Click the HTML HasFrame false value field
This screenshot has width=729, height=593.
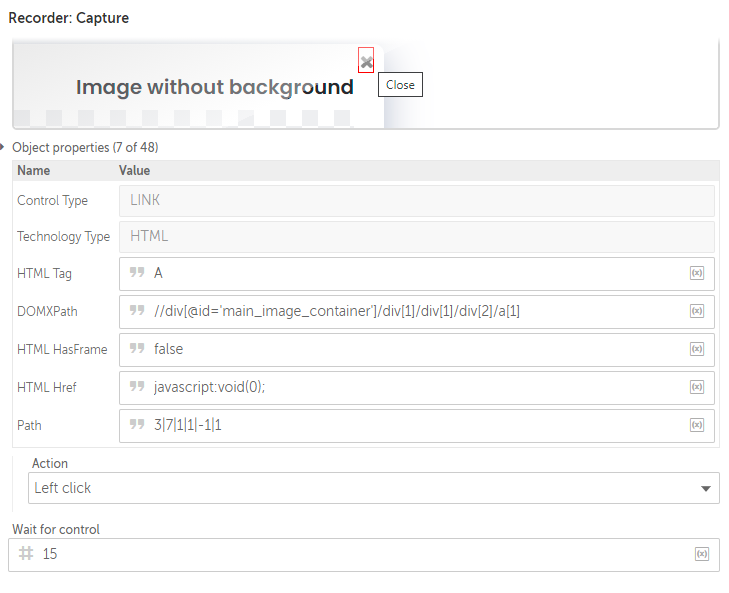coord(417,349)
